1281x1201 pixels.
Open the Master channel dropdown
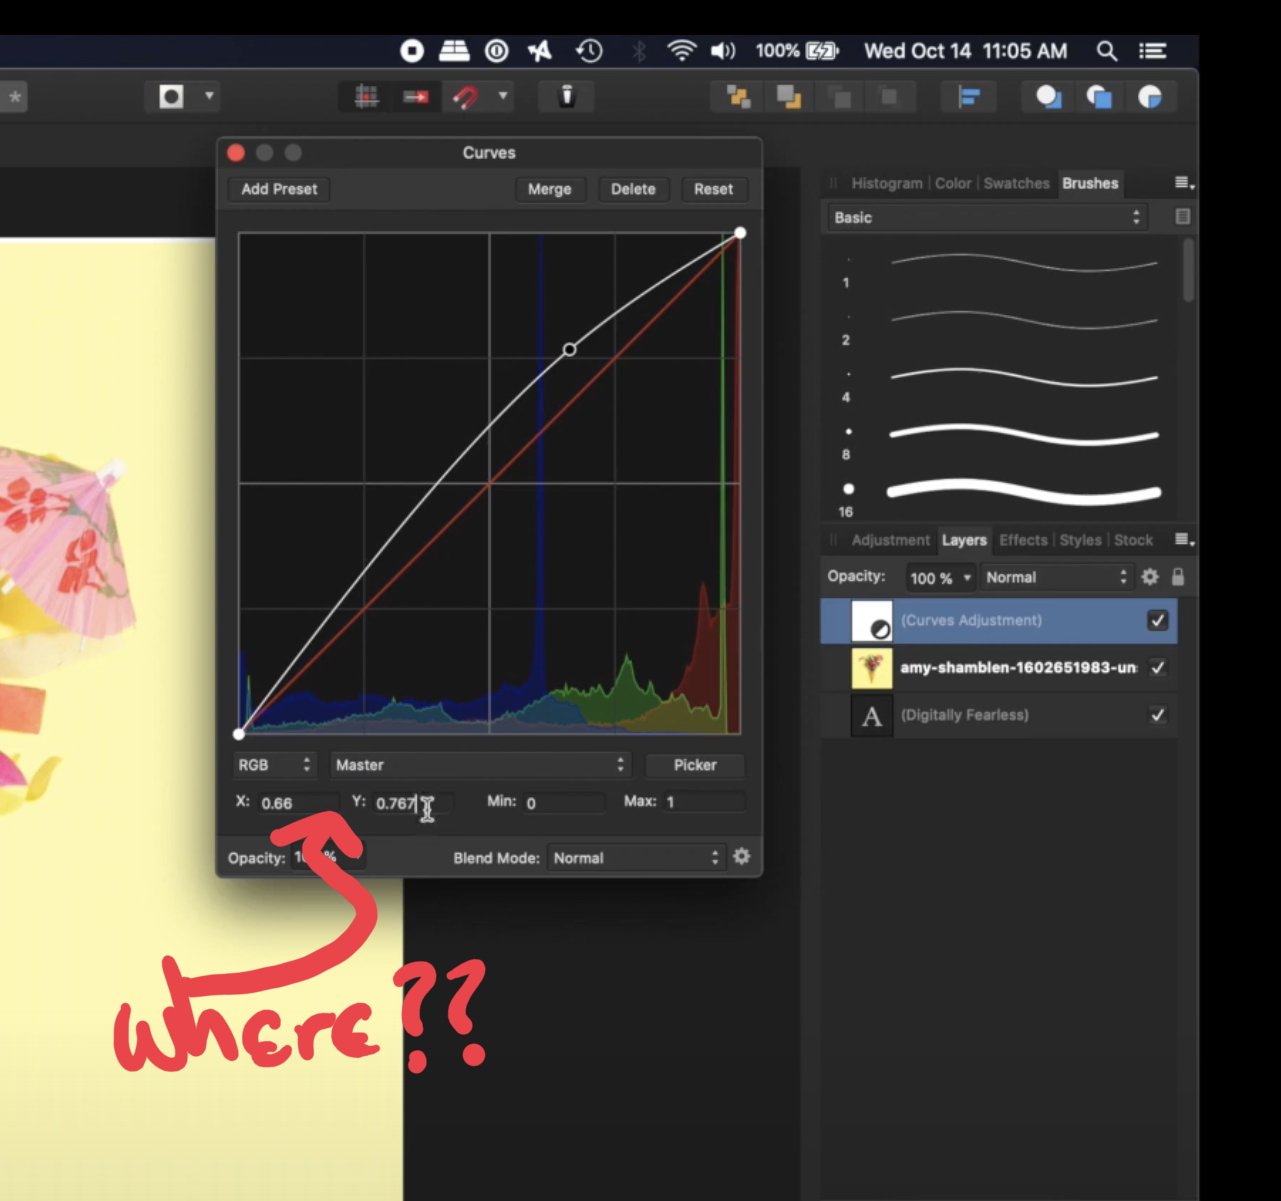(x=480, y=765)
